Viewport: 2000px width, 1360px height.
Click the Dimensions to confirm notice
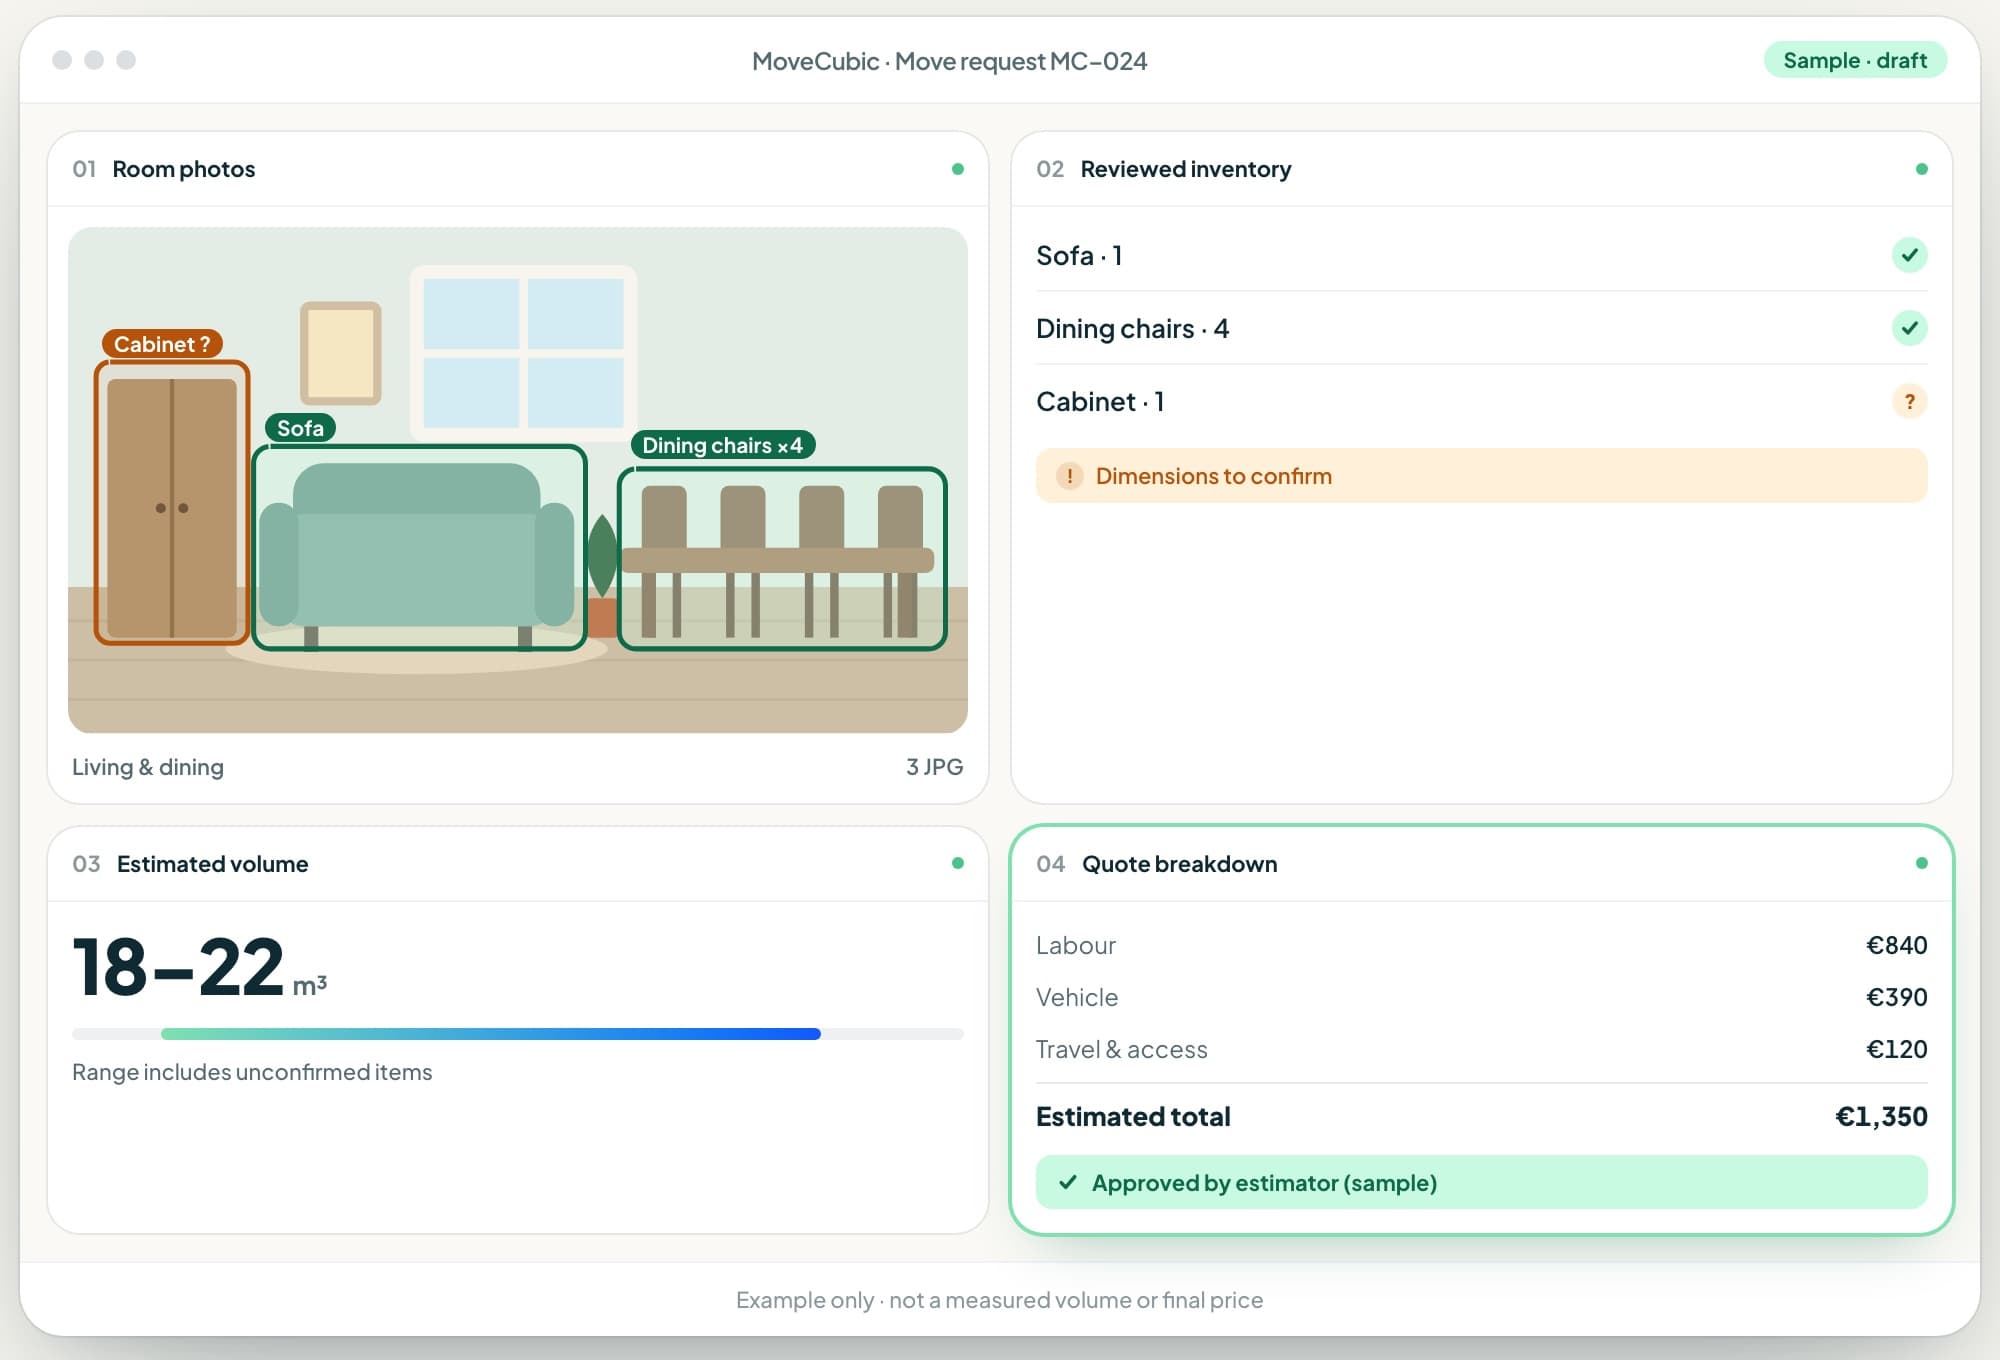pos(1481,476)
